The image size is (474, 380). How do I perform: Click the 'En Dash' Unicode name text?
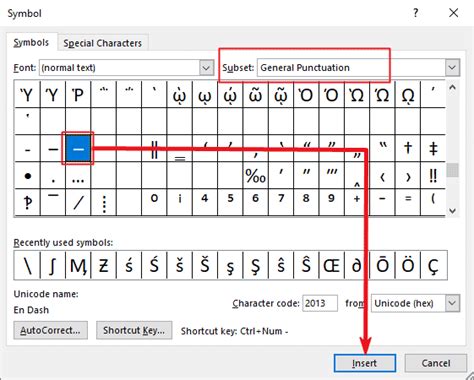(x=31, y=310)
